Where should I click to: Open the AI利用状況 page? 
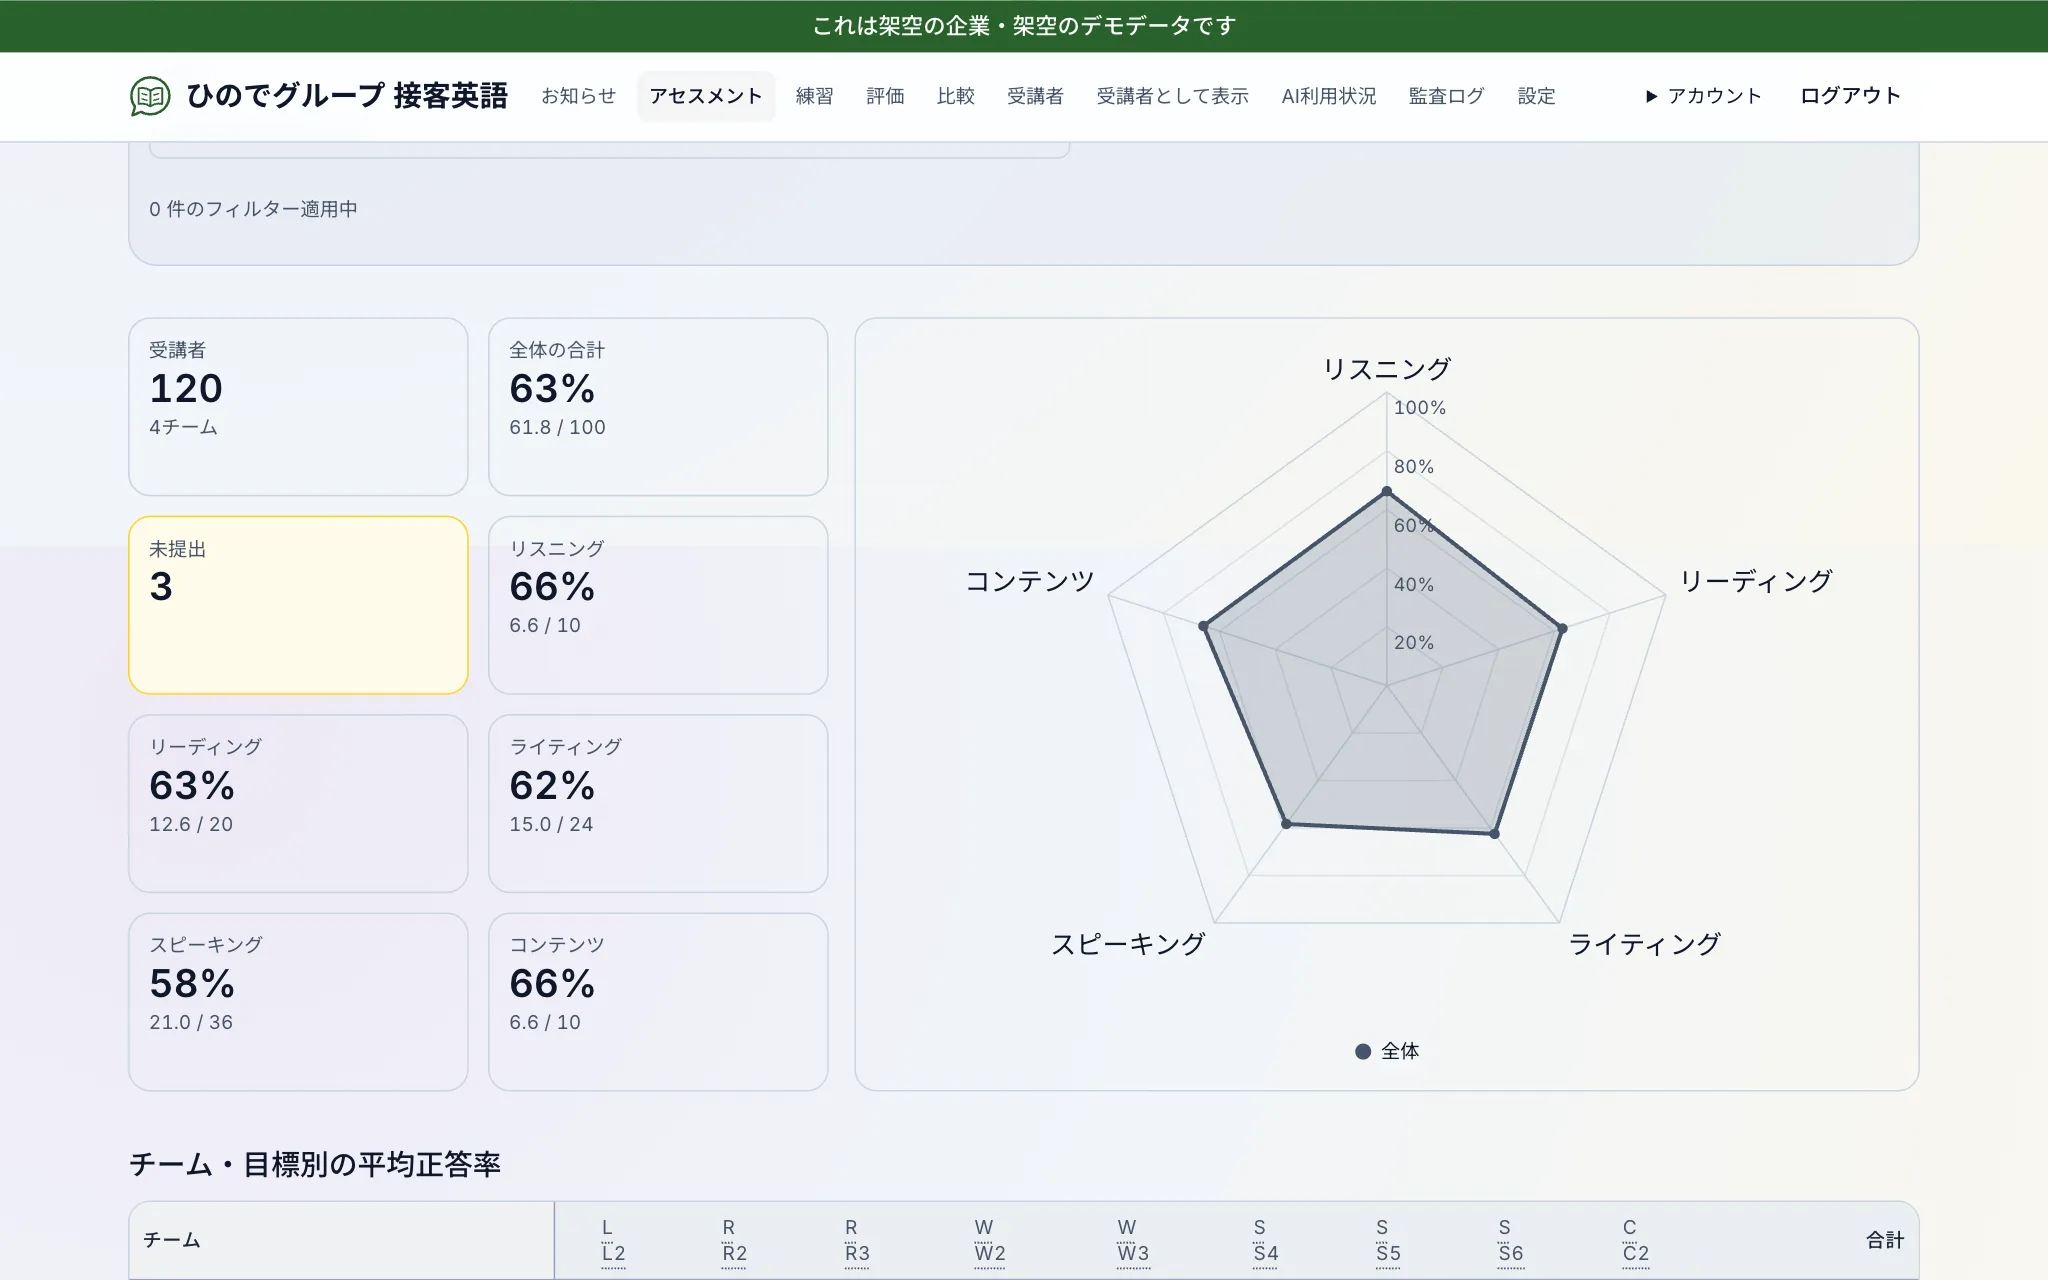(x=1328, y=96)
